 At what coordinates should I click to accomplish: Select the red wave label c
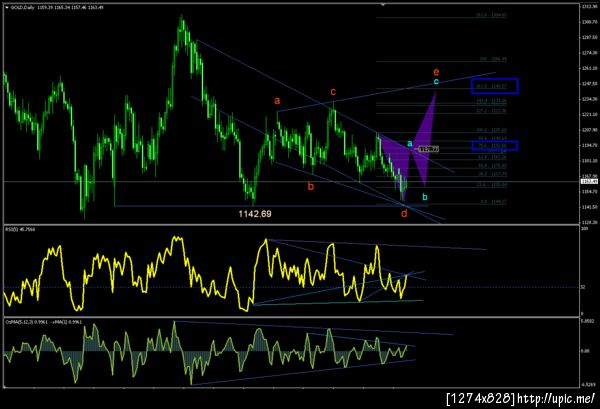[x=333, y=91]
